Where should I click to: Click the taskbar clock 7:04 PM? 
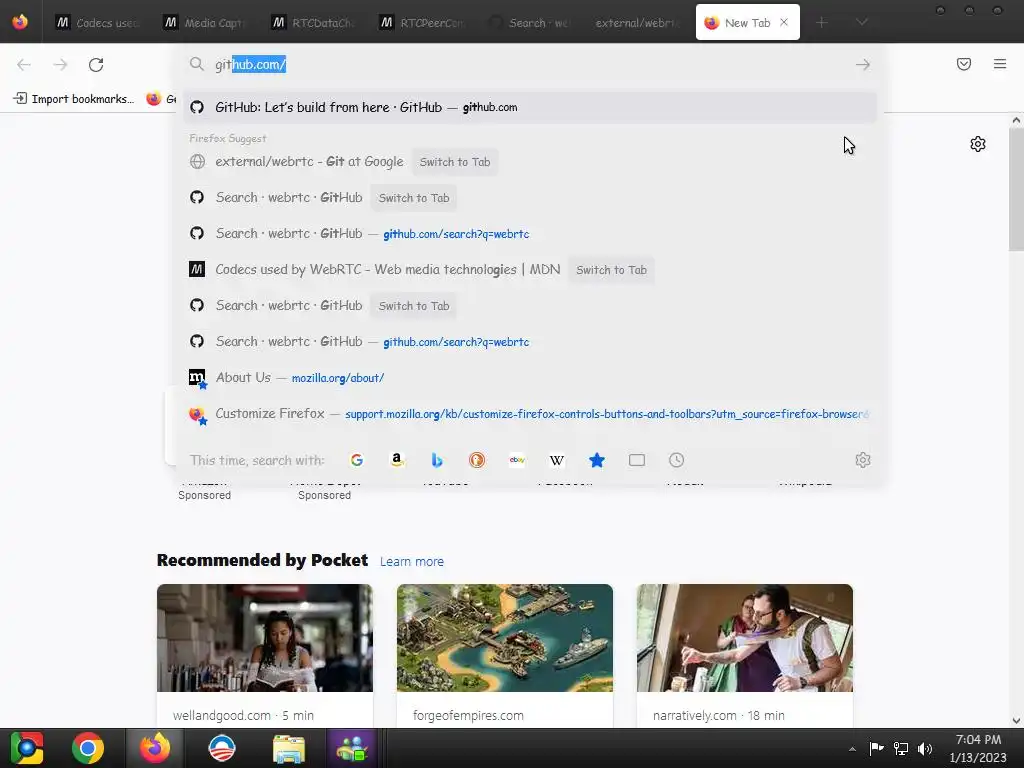coord(978,740)
